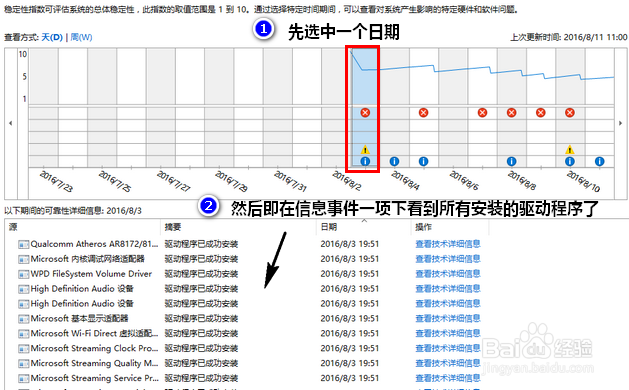The image size is (629, 390).
Task: Select source text Microsoft 内核调试网络适配器
Action: (87, 259)
